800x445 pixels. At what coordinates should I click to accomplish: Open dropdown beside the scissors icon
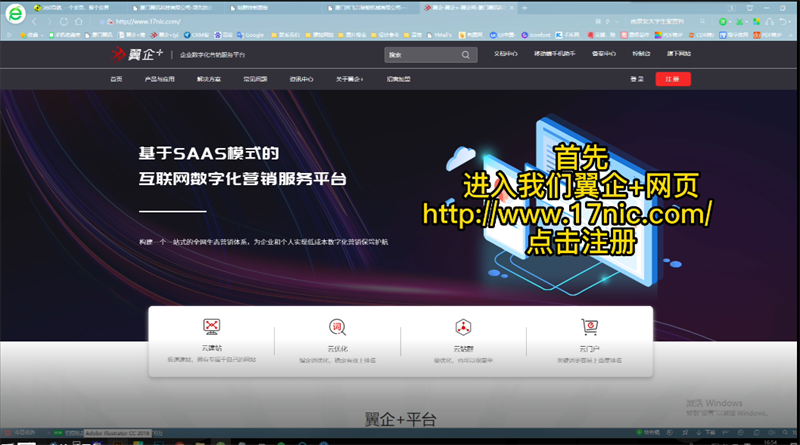tap(746, 22)
